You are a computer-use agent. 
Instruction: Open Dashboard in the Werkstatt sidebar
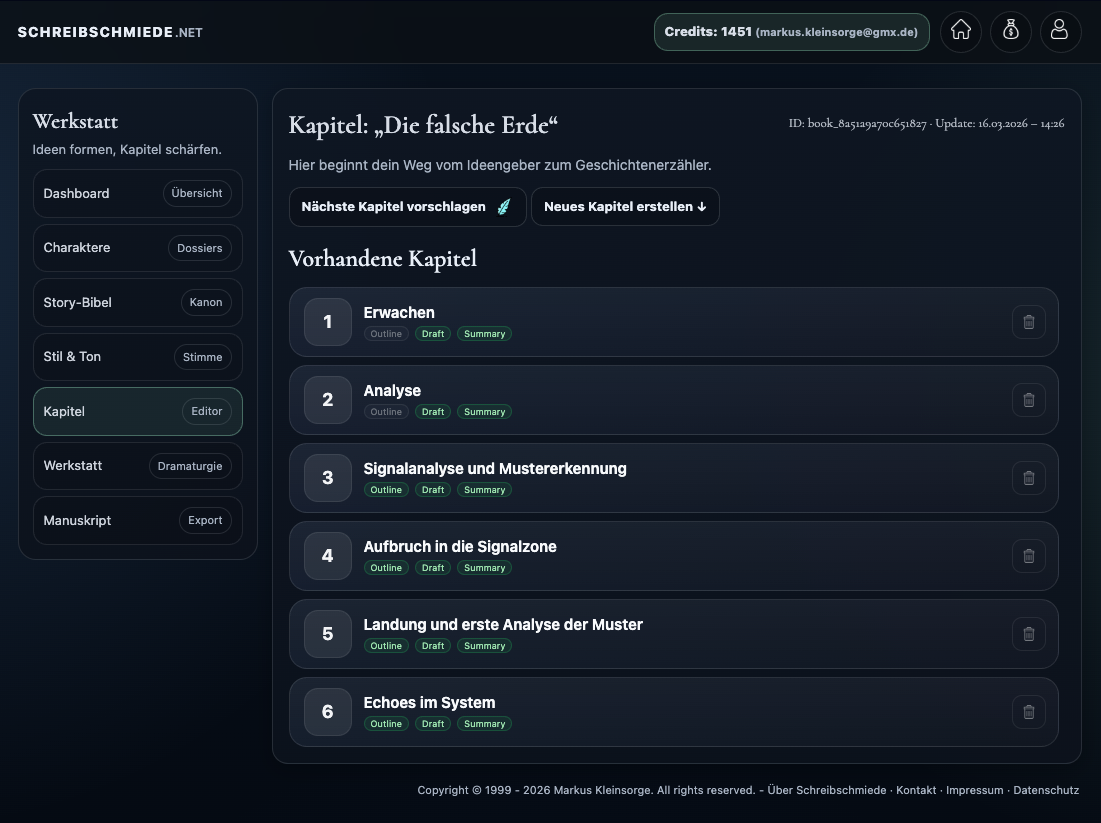pos(138,194)
